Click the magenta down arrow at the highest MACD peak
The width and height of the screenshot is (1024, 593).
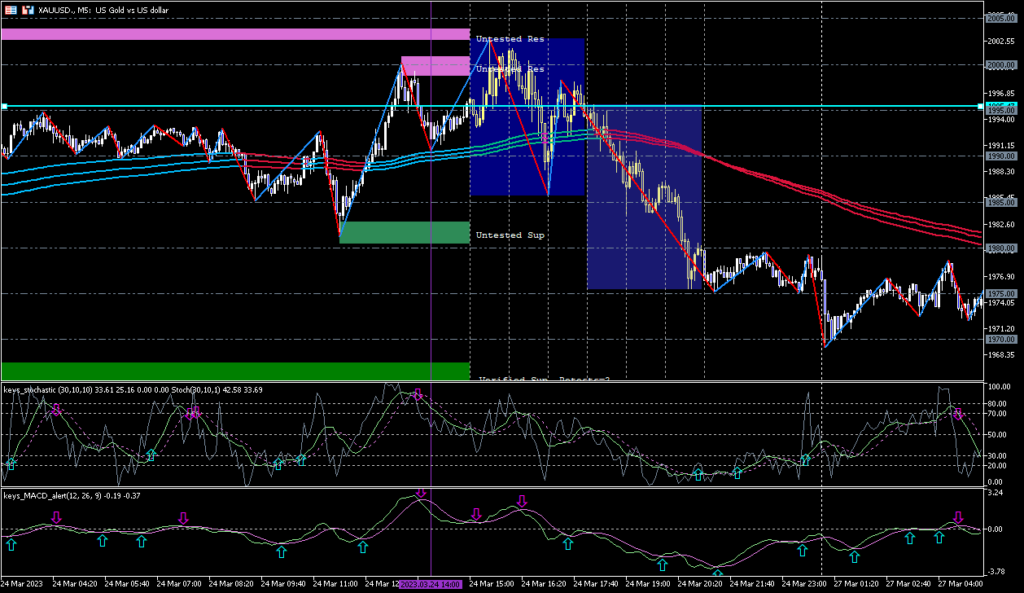(421, 493)
